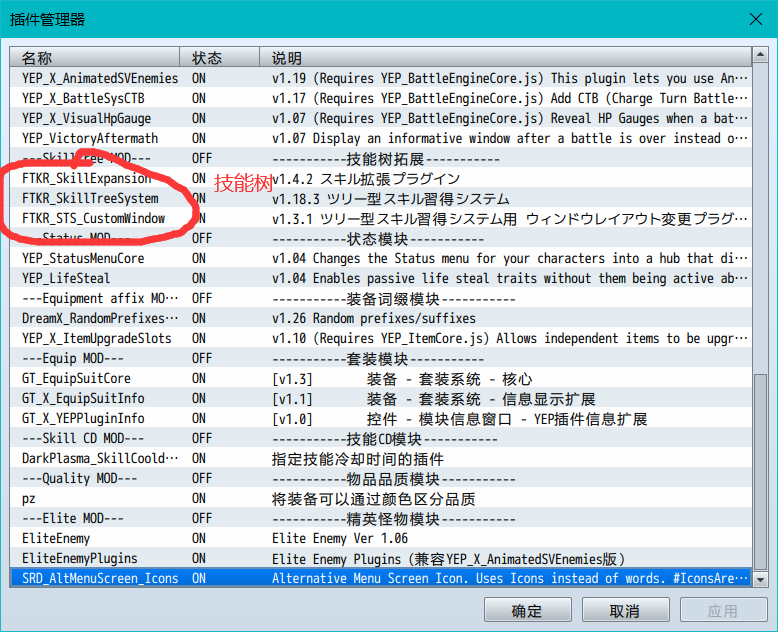Click the v1.18.3 ツリー型スキル習得システム description
This screenshot has height=632, width=778.
(390, 198)
